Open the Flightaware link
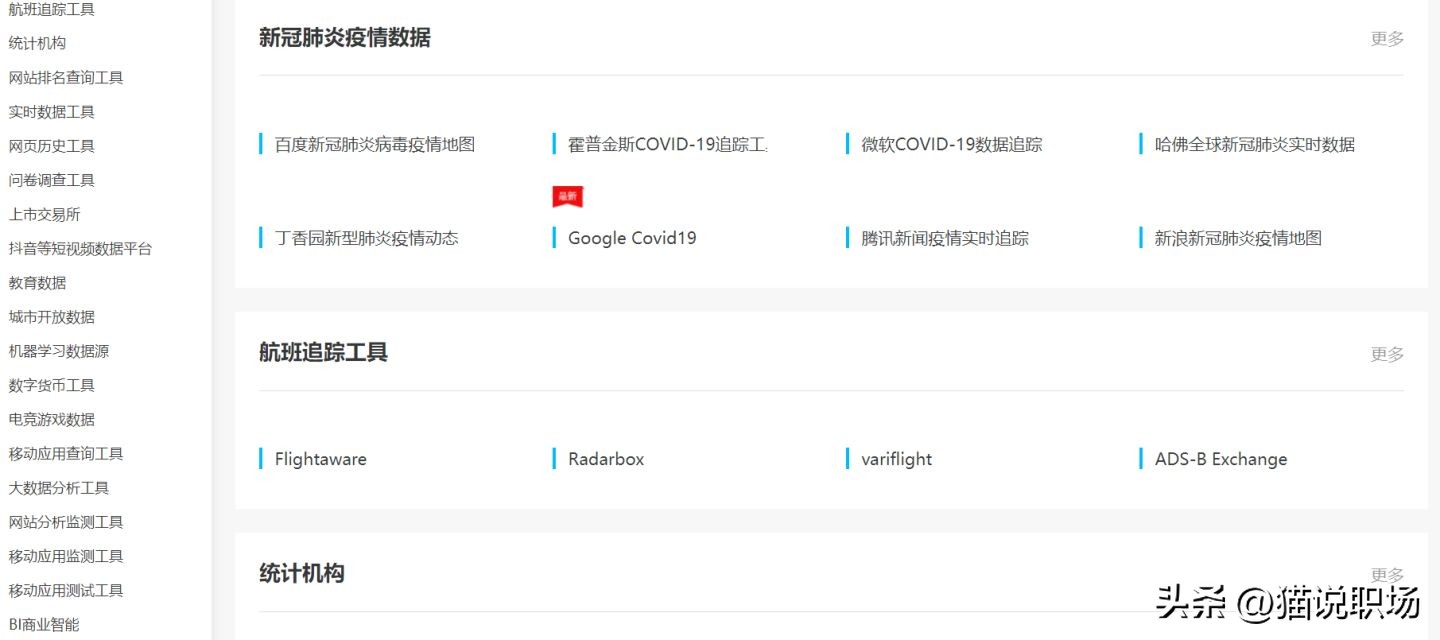Screen dimensions: 1440x640 (319, 458)
